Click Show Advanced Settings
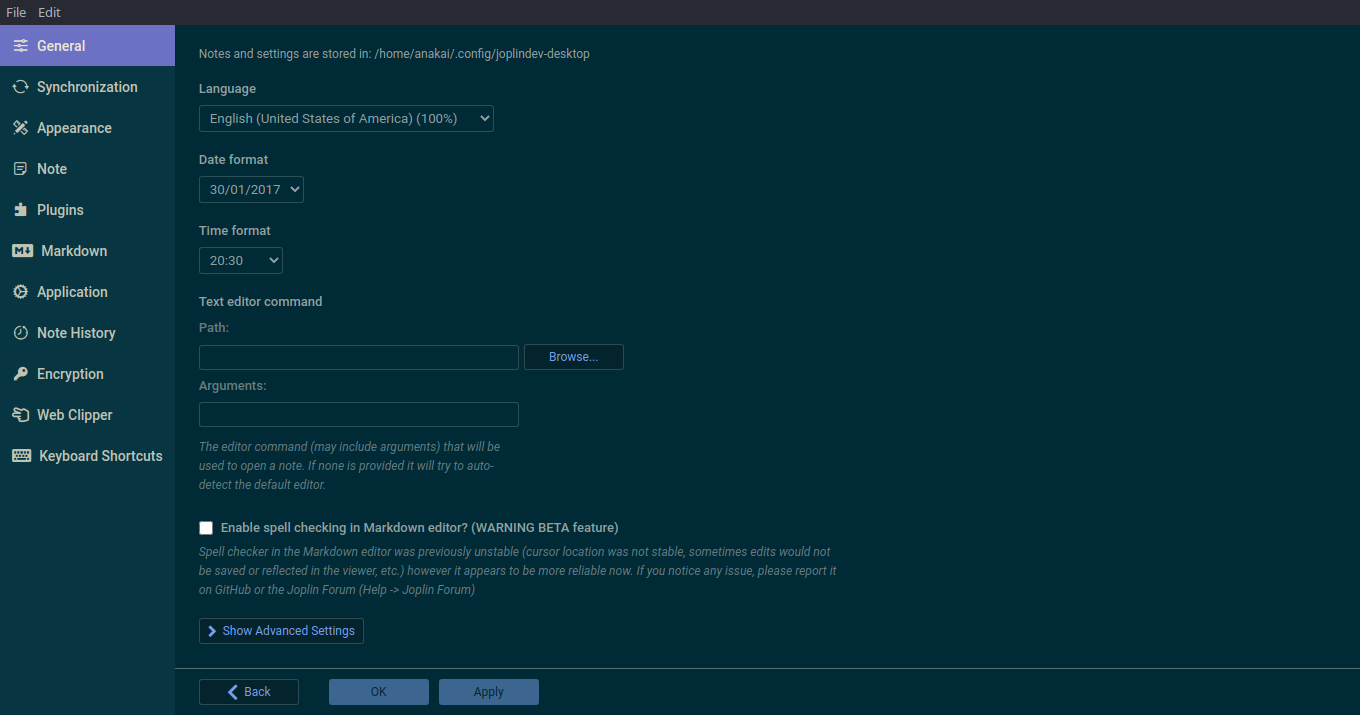Screen dimensions: 1360x715 [x=281, y=631]
